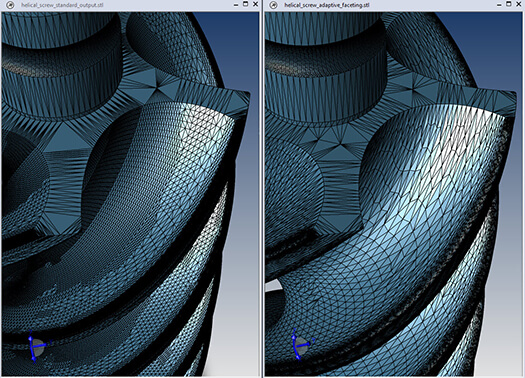The image size is (525, 378).
Task: Close the adaptive_faceting.stl window
Action: tap(518, 4)
